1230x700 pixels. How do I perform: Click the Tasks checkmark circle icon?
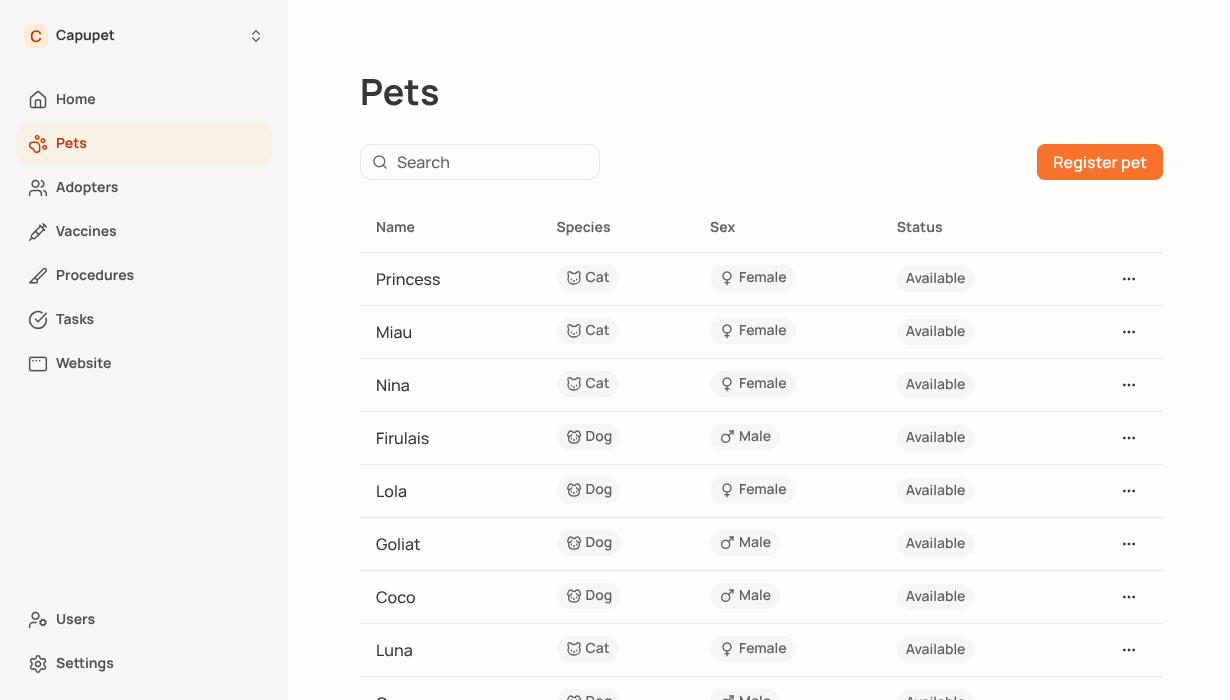pos(38,319)
